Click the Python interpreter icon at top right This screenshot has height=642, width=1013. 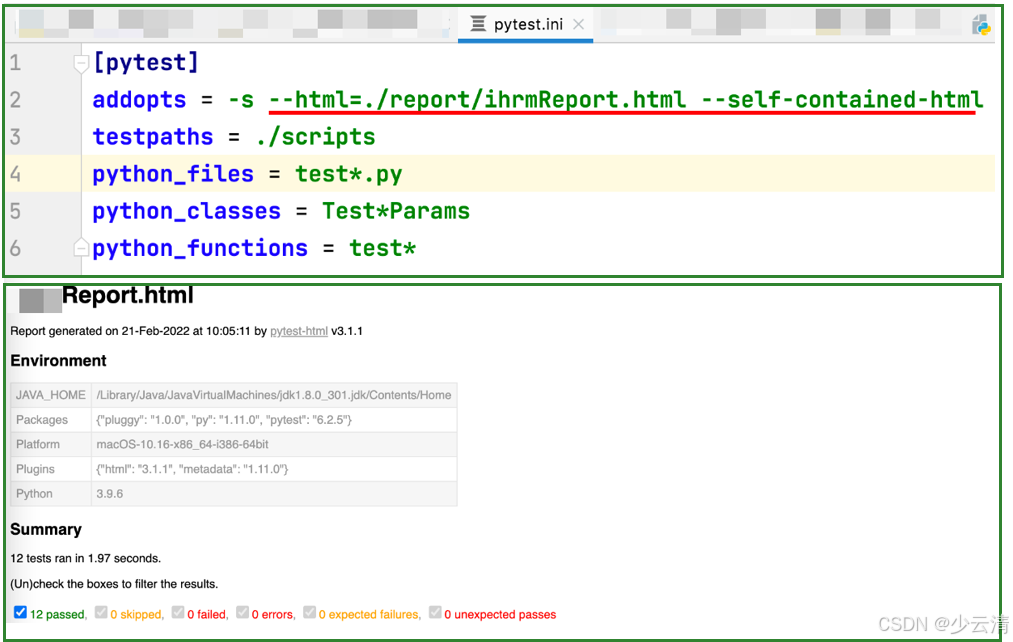(981, 25)
